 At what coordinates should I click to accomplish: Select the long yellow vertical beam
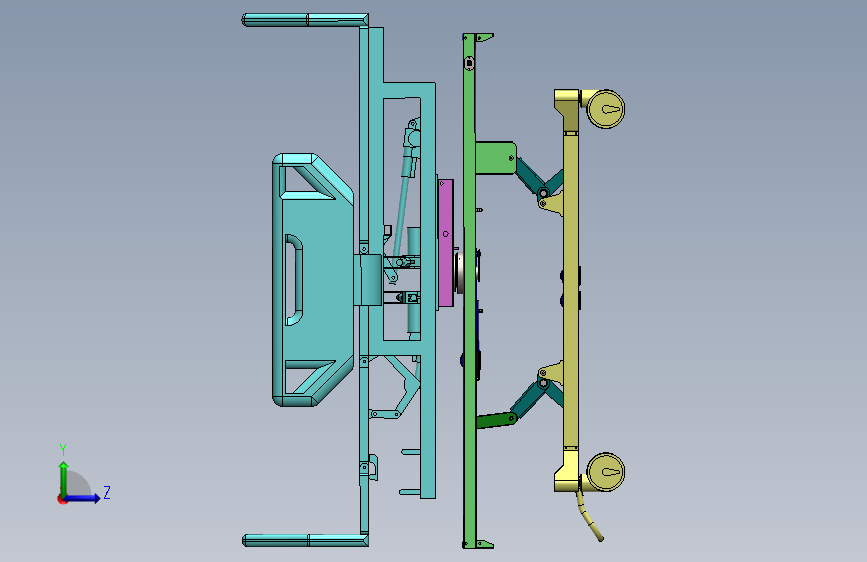(x=571, y=290)
